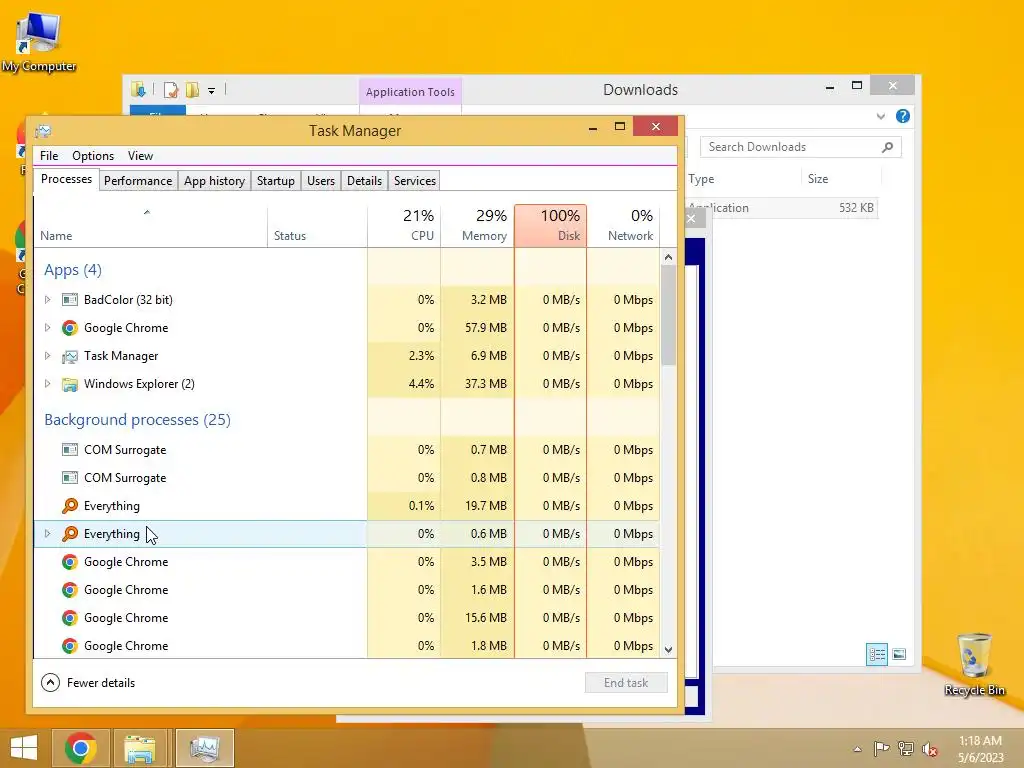Select the Google Chrome 1.8 MB row
The height and width of the screenshot is (768, 1024).
coord(347,645)
